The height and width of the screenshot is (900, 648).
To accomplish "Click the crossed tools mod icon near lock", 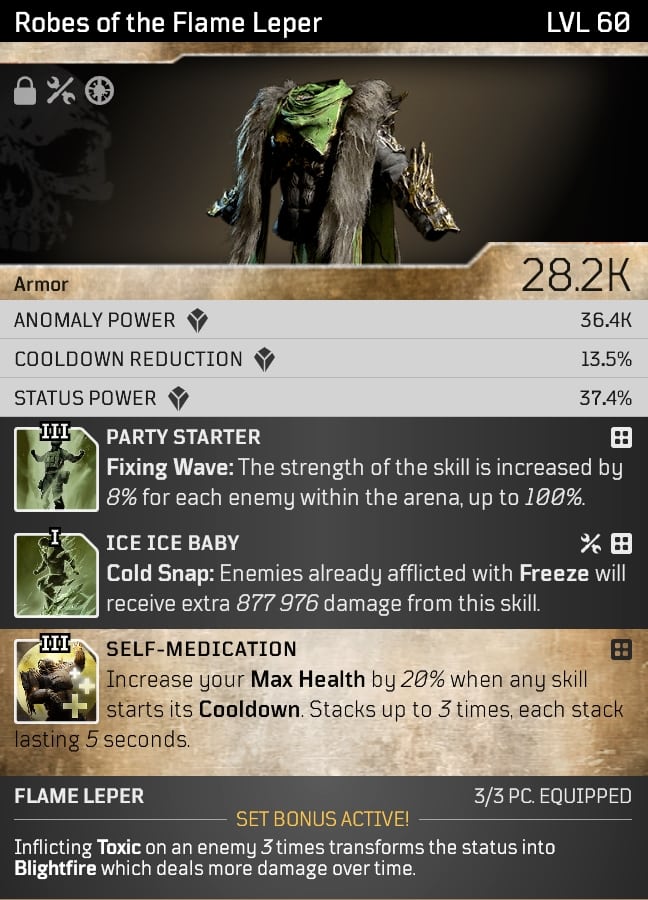I will pyautogui.click(x=61, y=91).
